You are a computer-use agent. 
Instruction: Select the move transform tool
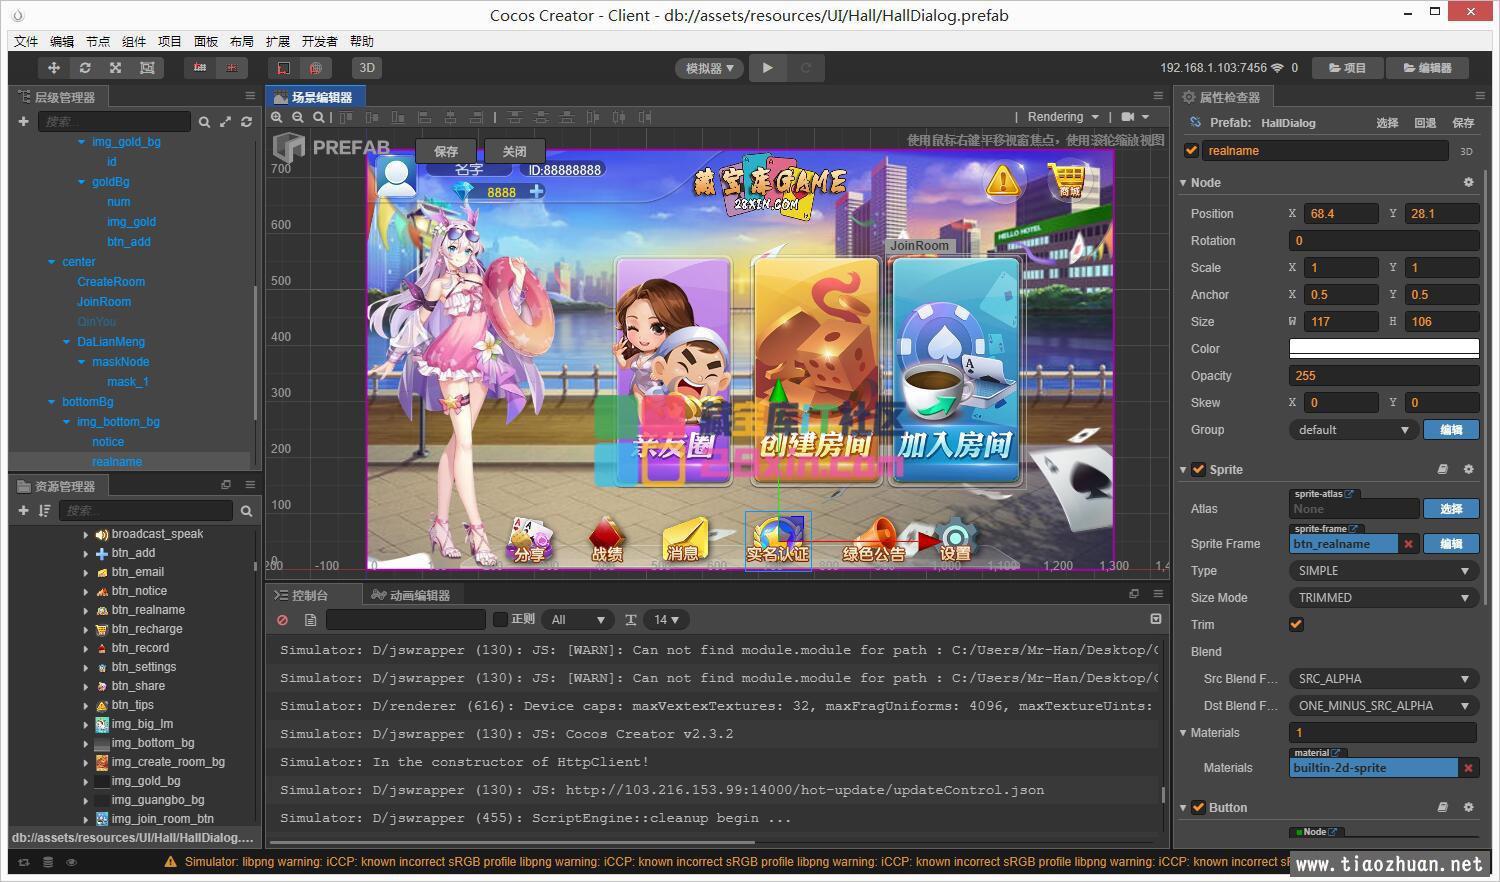click(54, 68)
